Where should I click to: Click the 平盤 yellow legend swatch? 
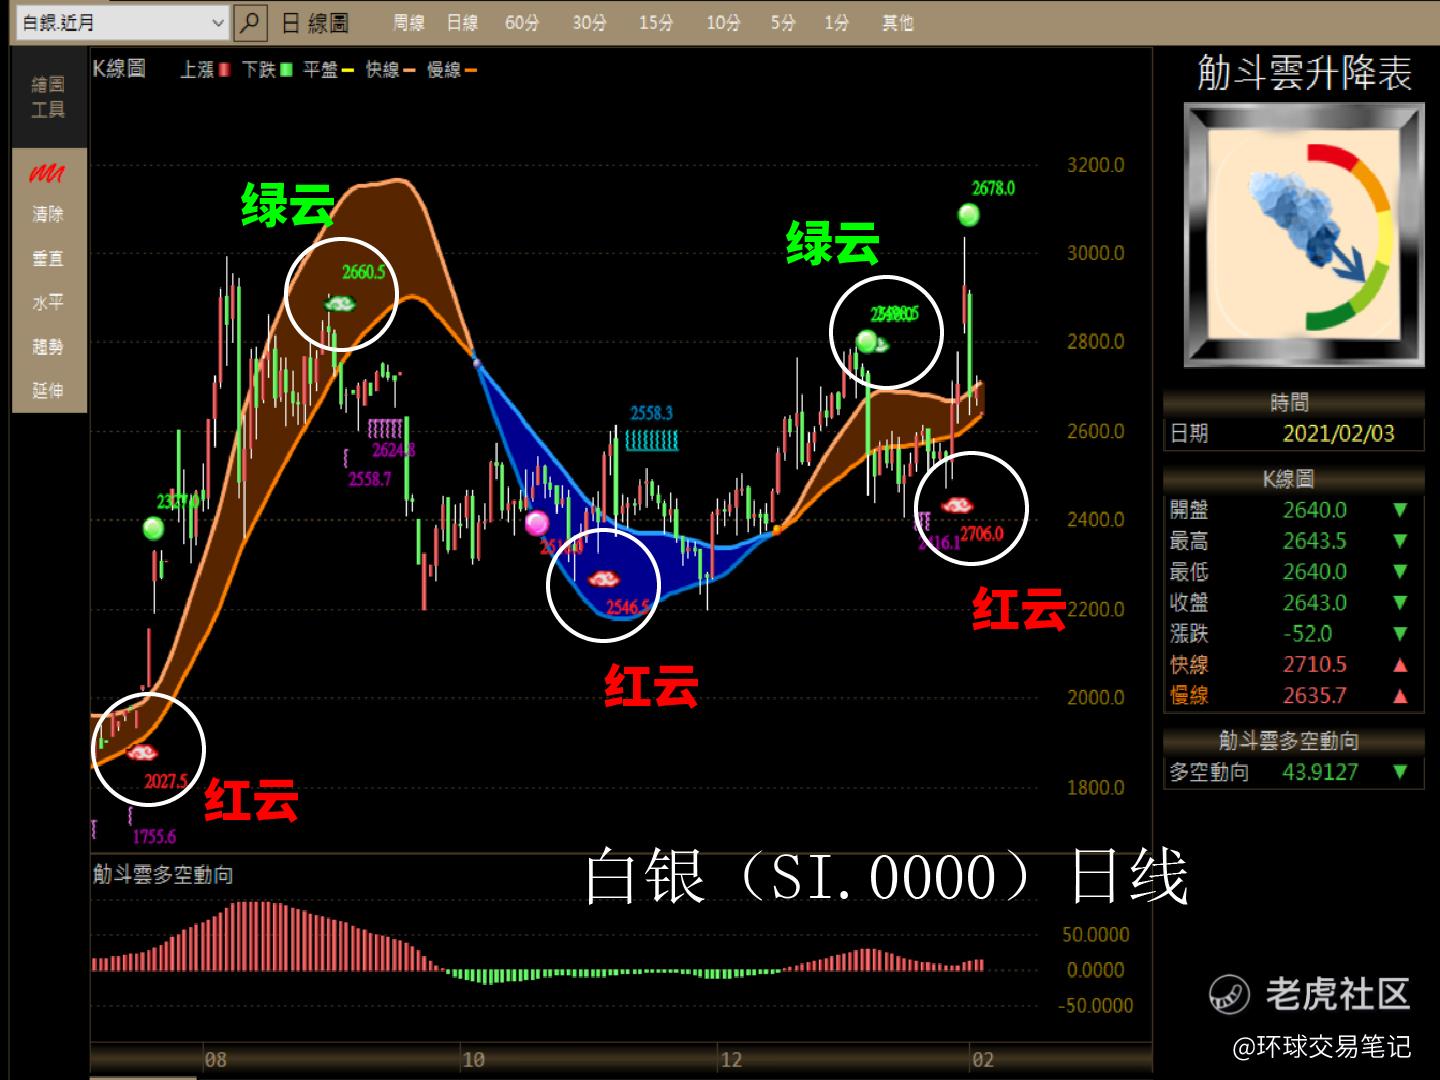[x=348, y=70]
